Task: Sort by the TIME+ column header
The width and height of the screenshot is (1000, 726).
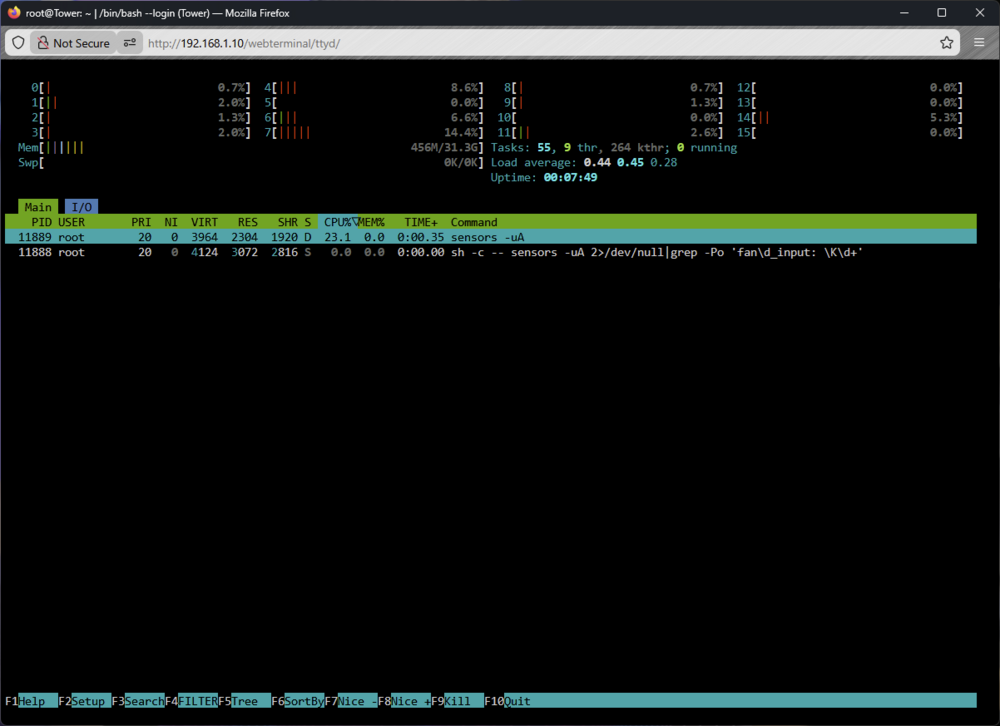Action: (421, 222)
